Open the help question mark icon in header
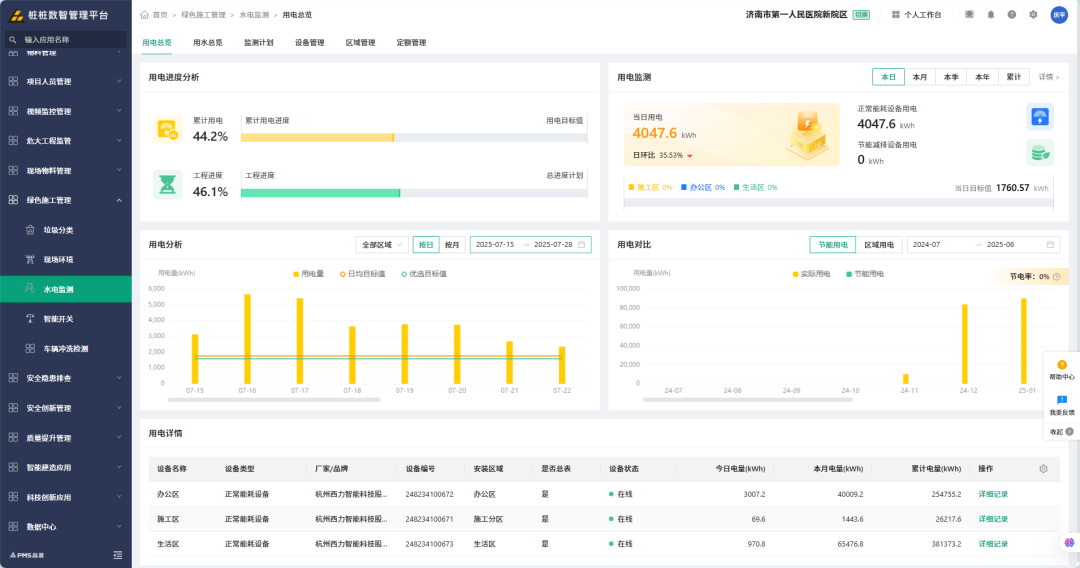 click(x=1012, y=14)
